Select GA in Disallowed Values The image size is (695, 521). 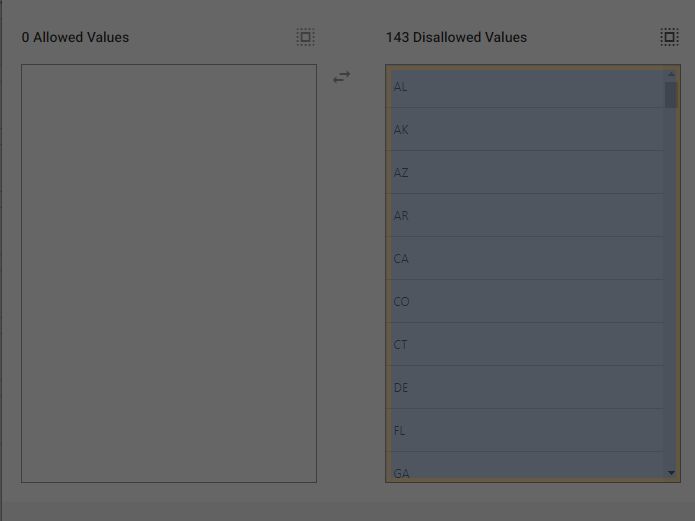click(x=525, y=466)
